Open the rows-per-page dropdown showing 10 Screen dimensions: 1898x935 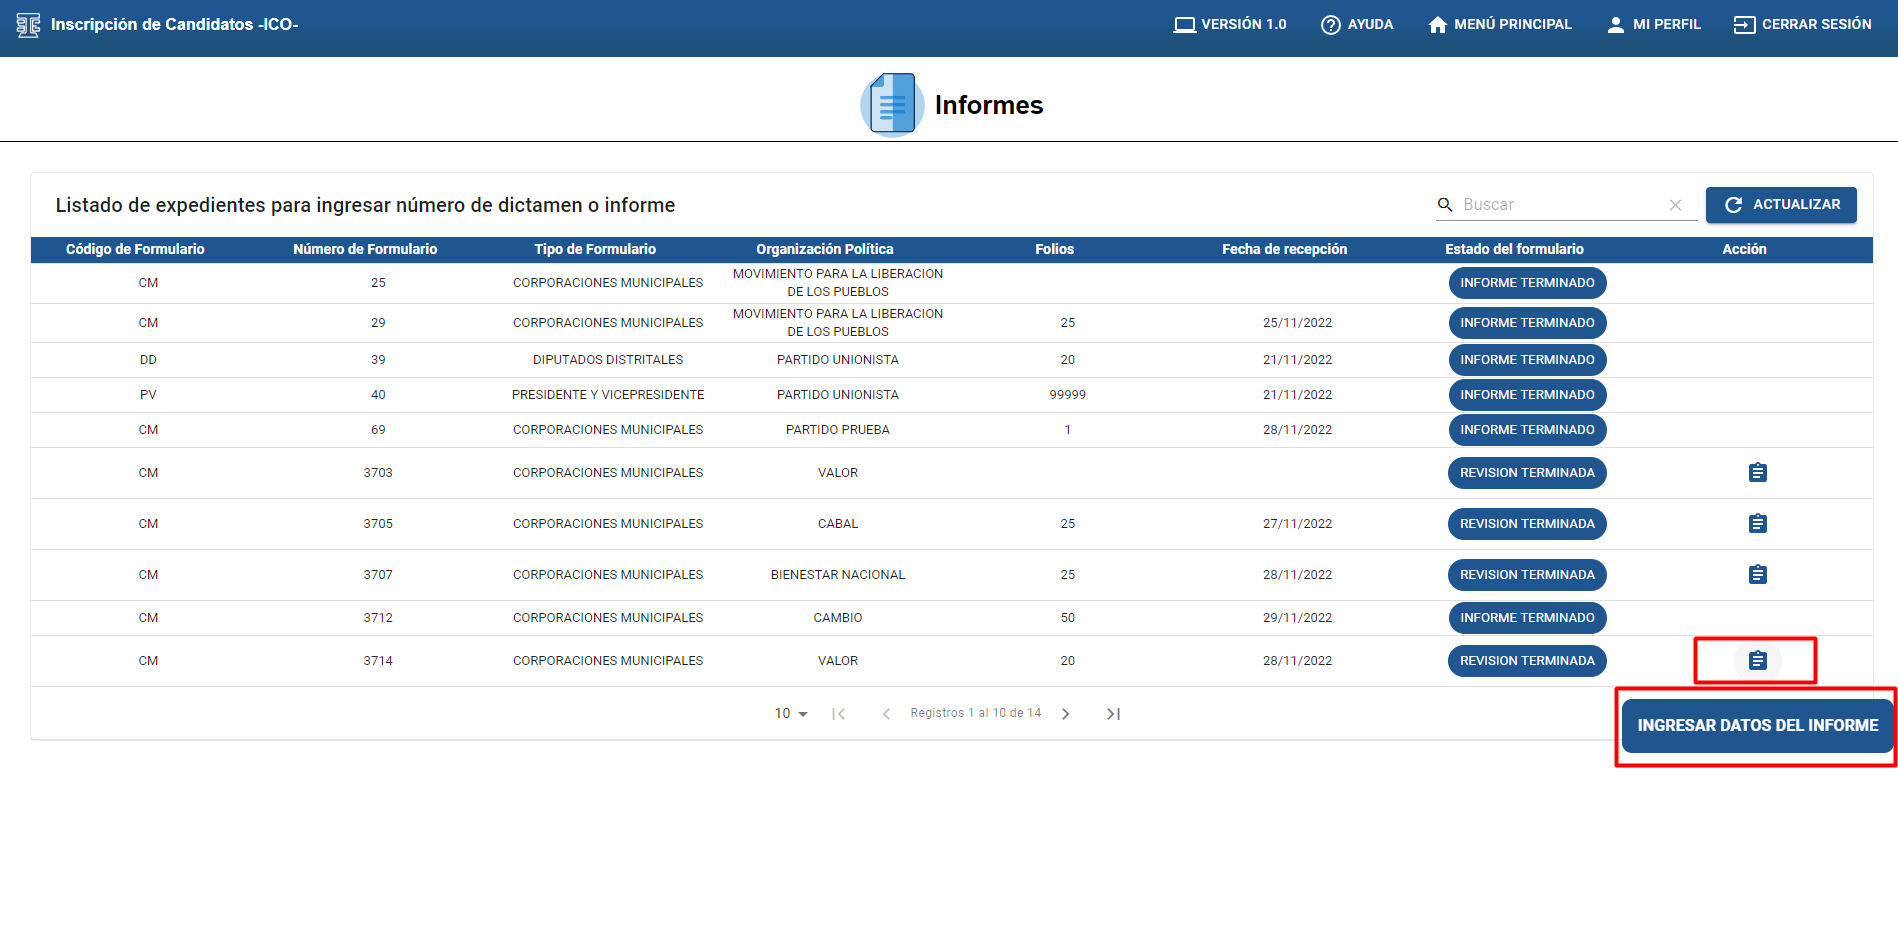[x=791, y=713]
